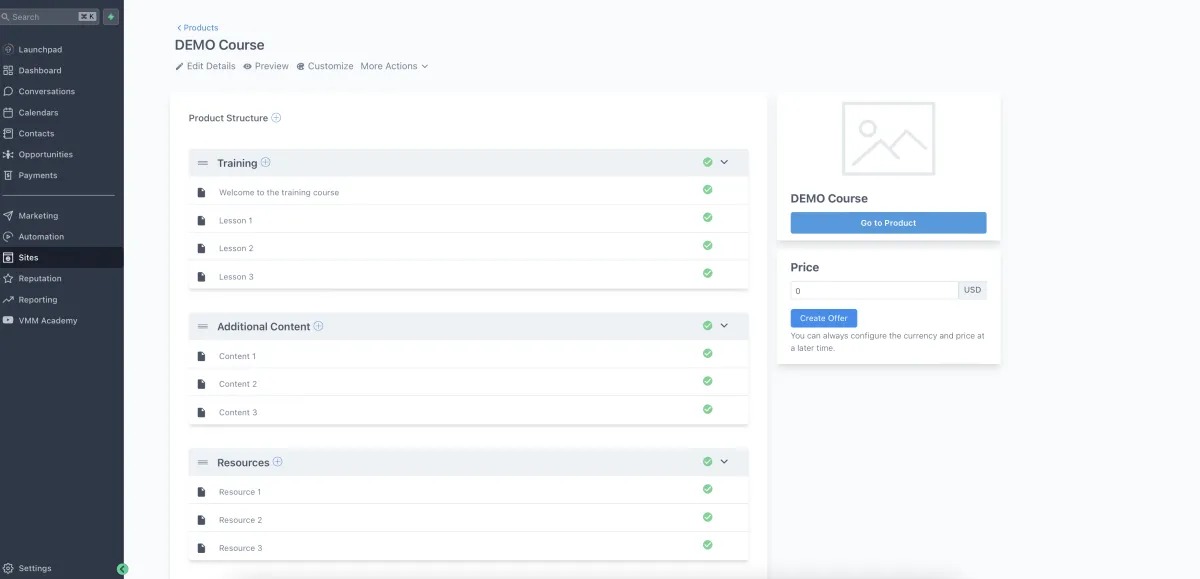
Task: Click the green quick-action icon beside Search
Action: click(111, 17)
